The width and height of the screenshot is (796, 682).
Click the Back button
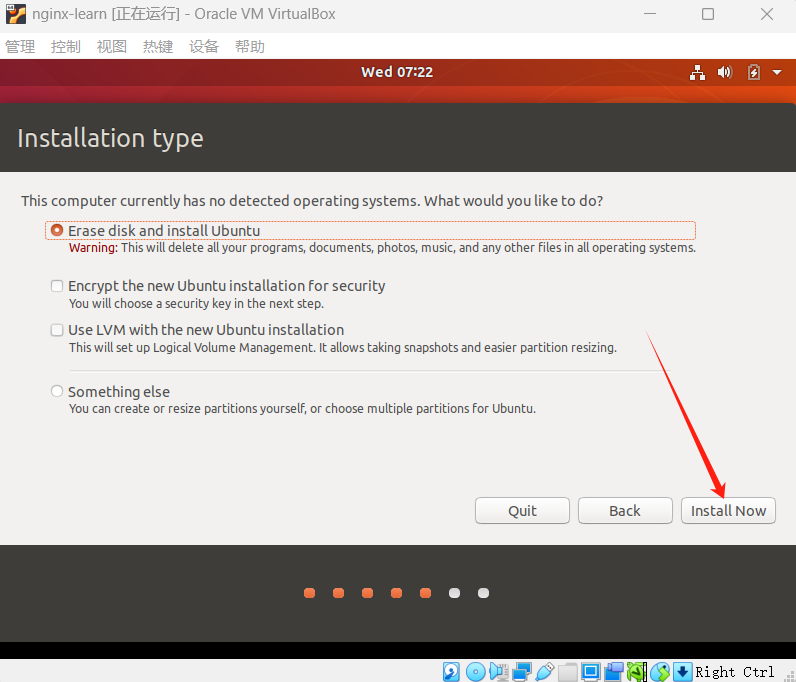[625, 510]
